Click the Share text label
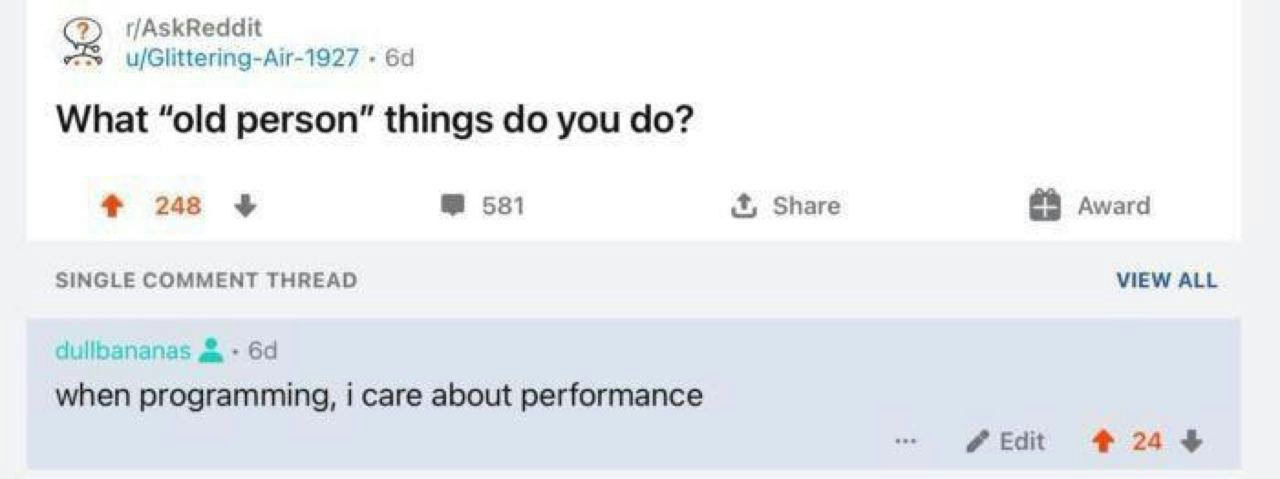This screenshot has width=1280, height=479. click(x=806, y=206)
